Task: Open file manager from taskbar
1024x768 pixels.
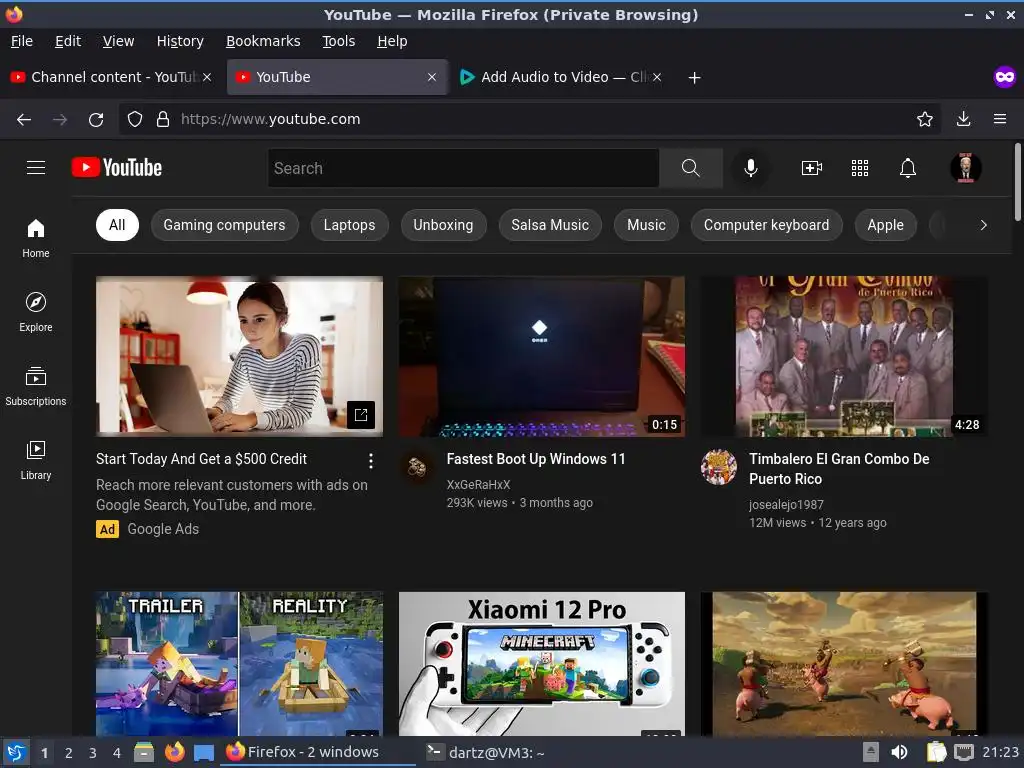Action: (x=144, y=752)
